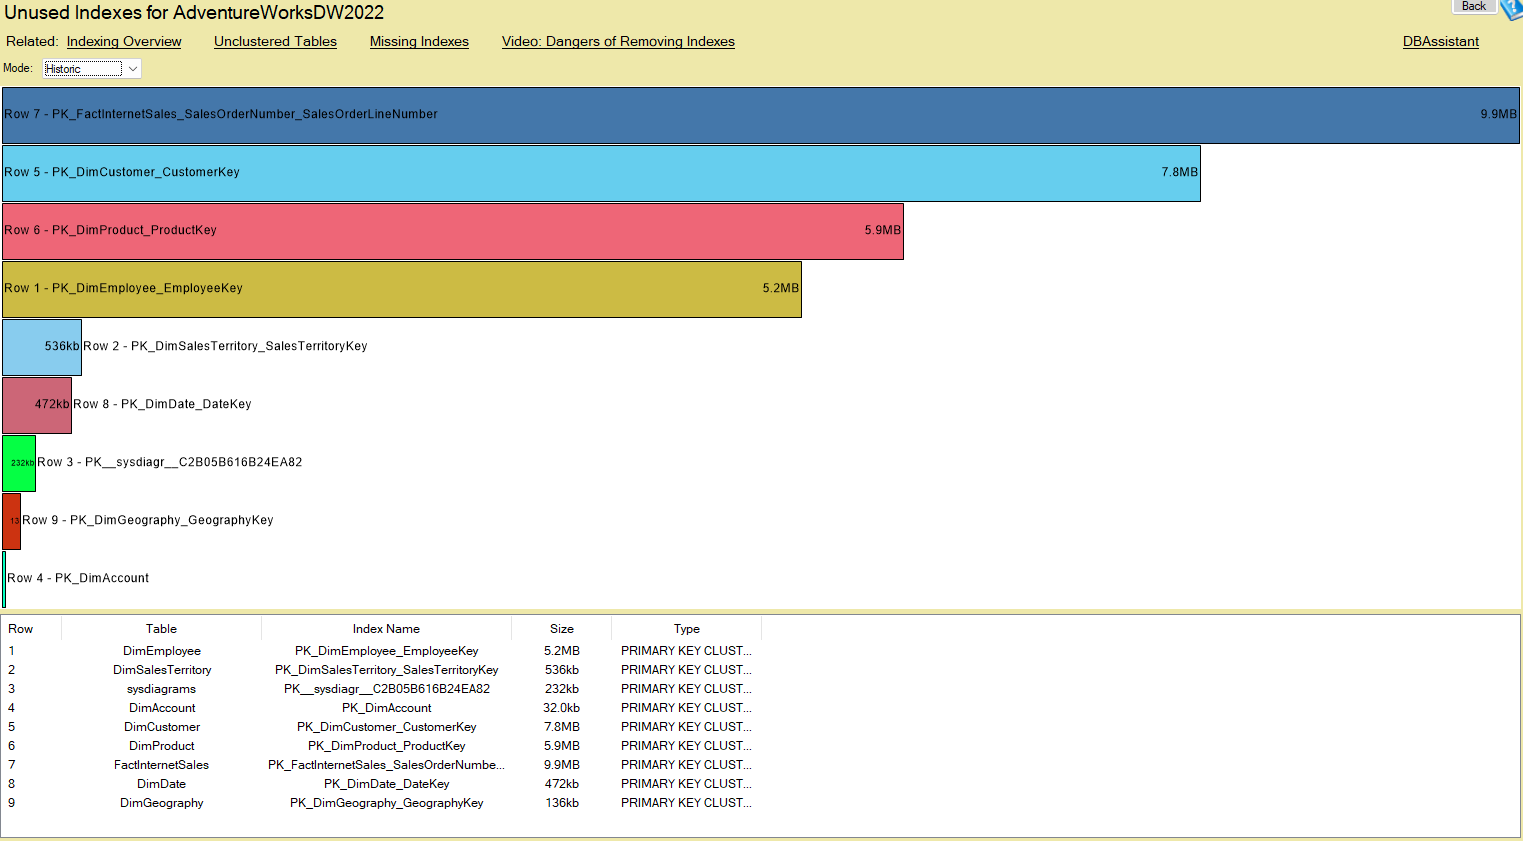Click the Back button
Screen dimensions: 1523x841
(1473, 6)
